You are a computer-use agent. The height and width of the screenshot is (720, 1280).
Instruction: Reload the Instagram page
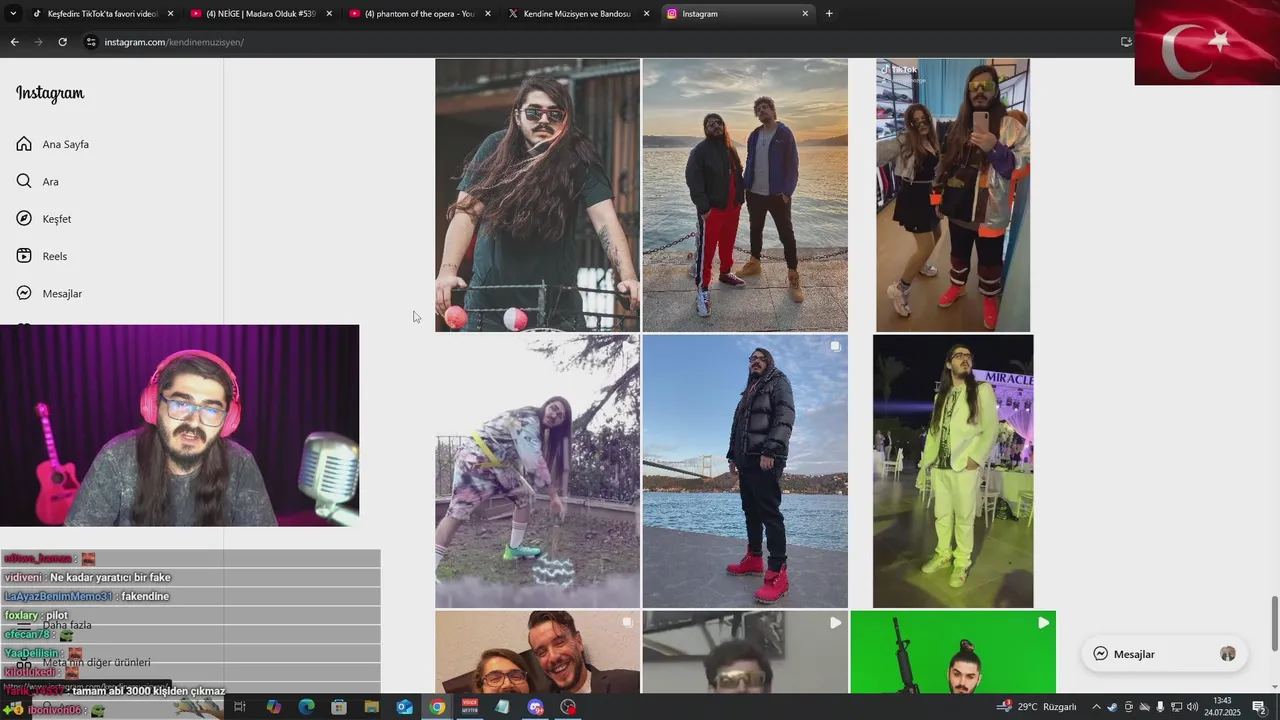62,42
